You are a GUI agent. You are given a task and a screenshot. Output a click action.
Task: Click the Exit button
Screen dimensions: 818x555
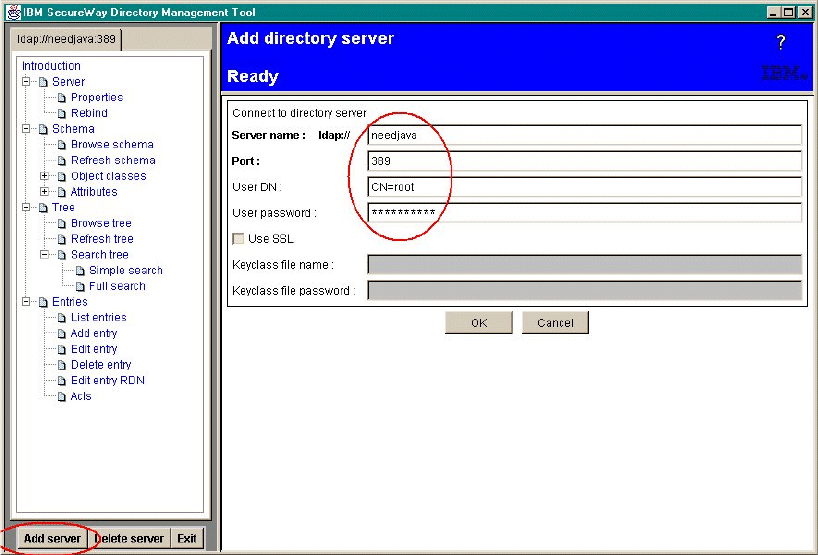(187, 538)
